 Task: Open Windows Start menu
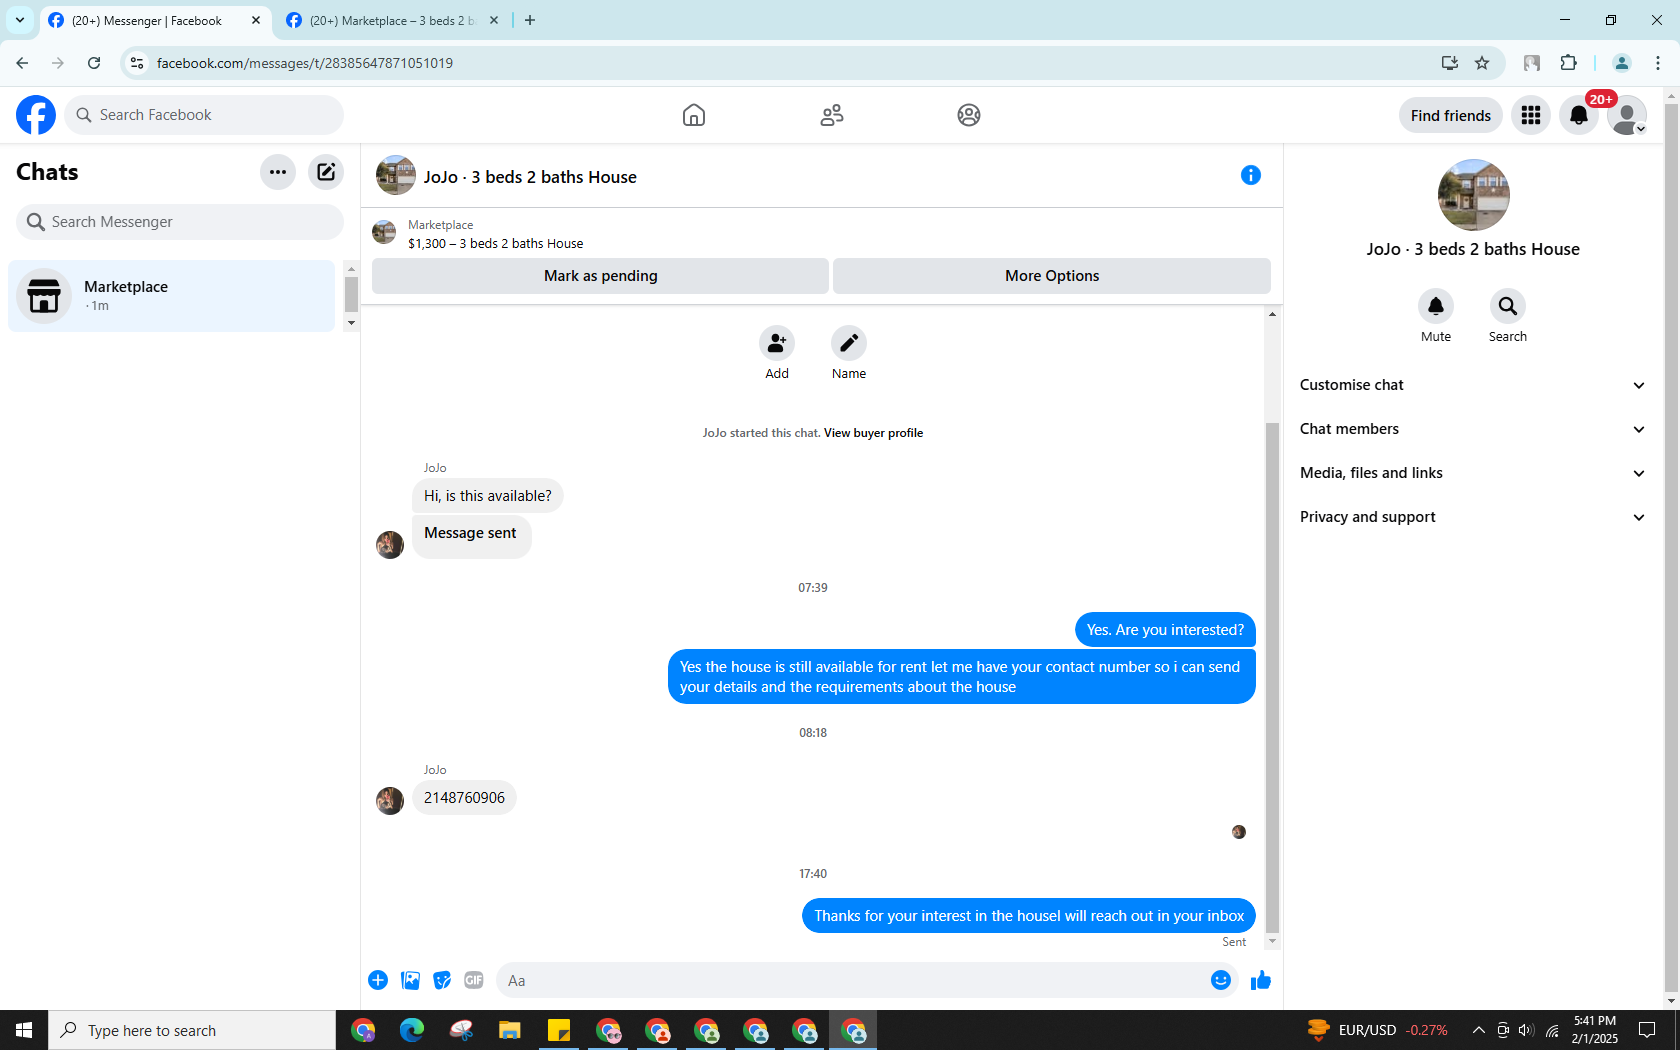[x=24, y=1030]
